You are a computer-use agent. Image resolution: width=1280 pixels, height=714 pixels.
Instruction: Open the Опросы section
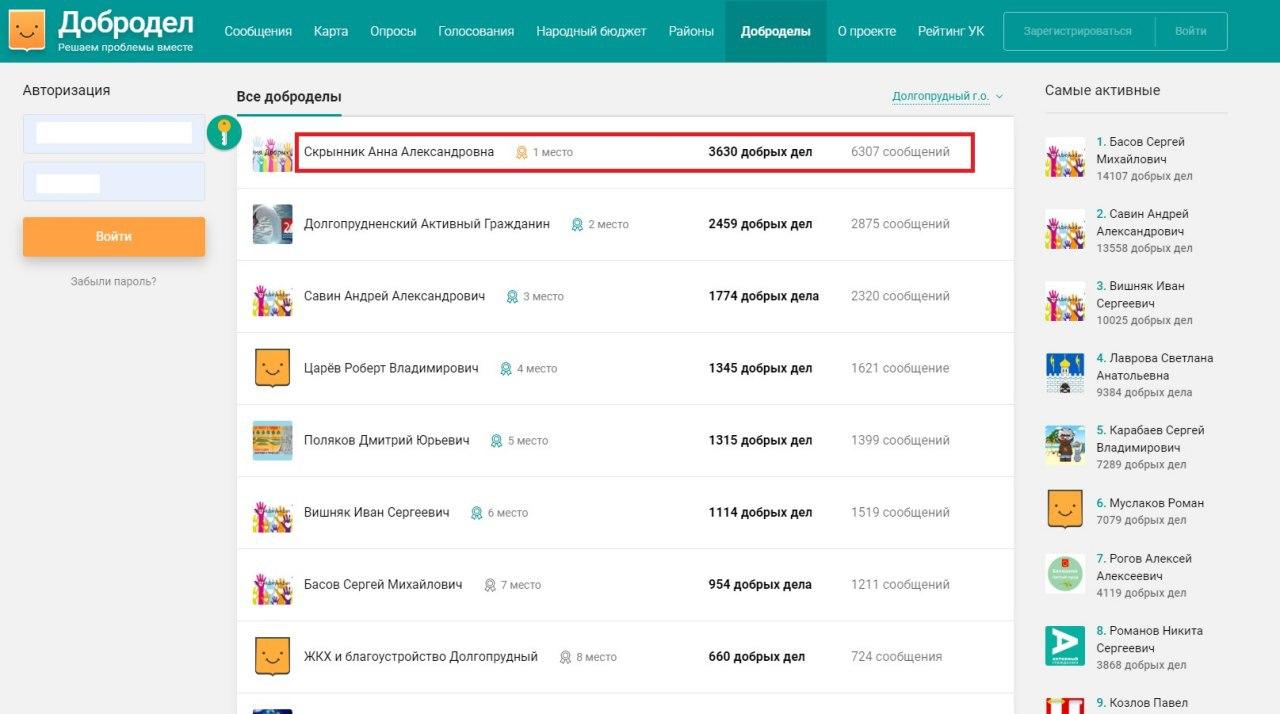(x=393, y=31)
